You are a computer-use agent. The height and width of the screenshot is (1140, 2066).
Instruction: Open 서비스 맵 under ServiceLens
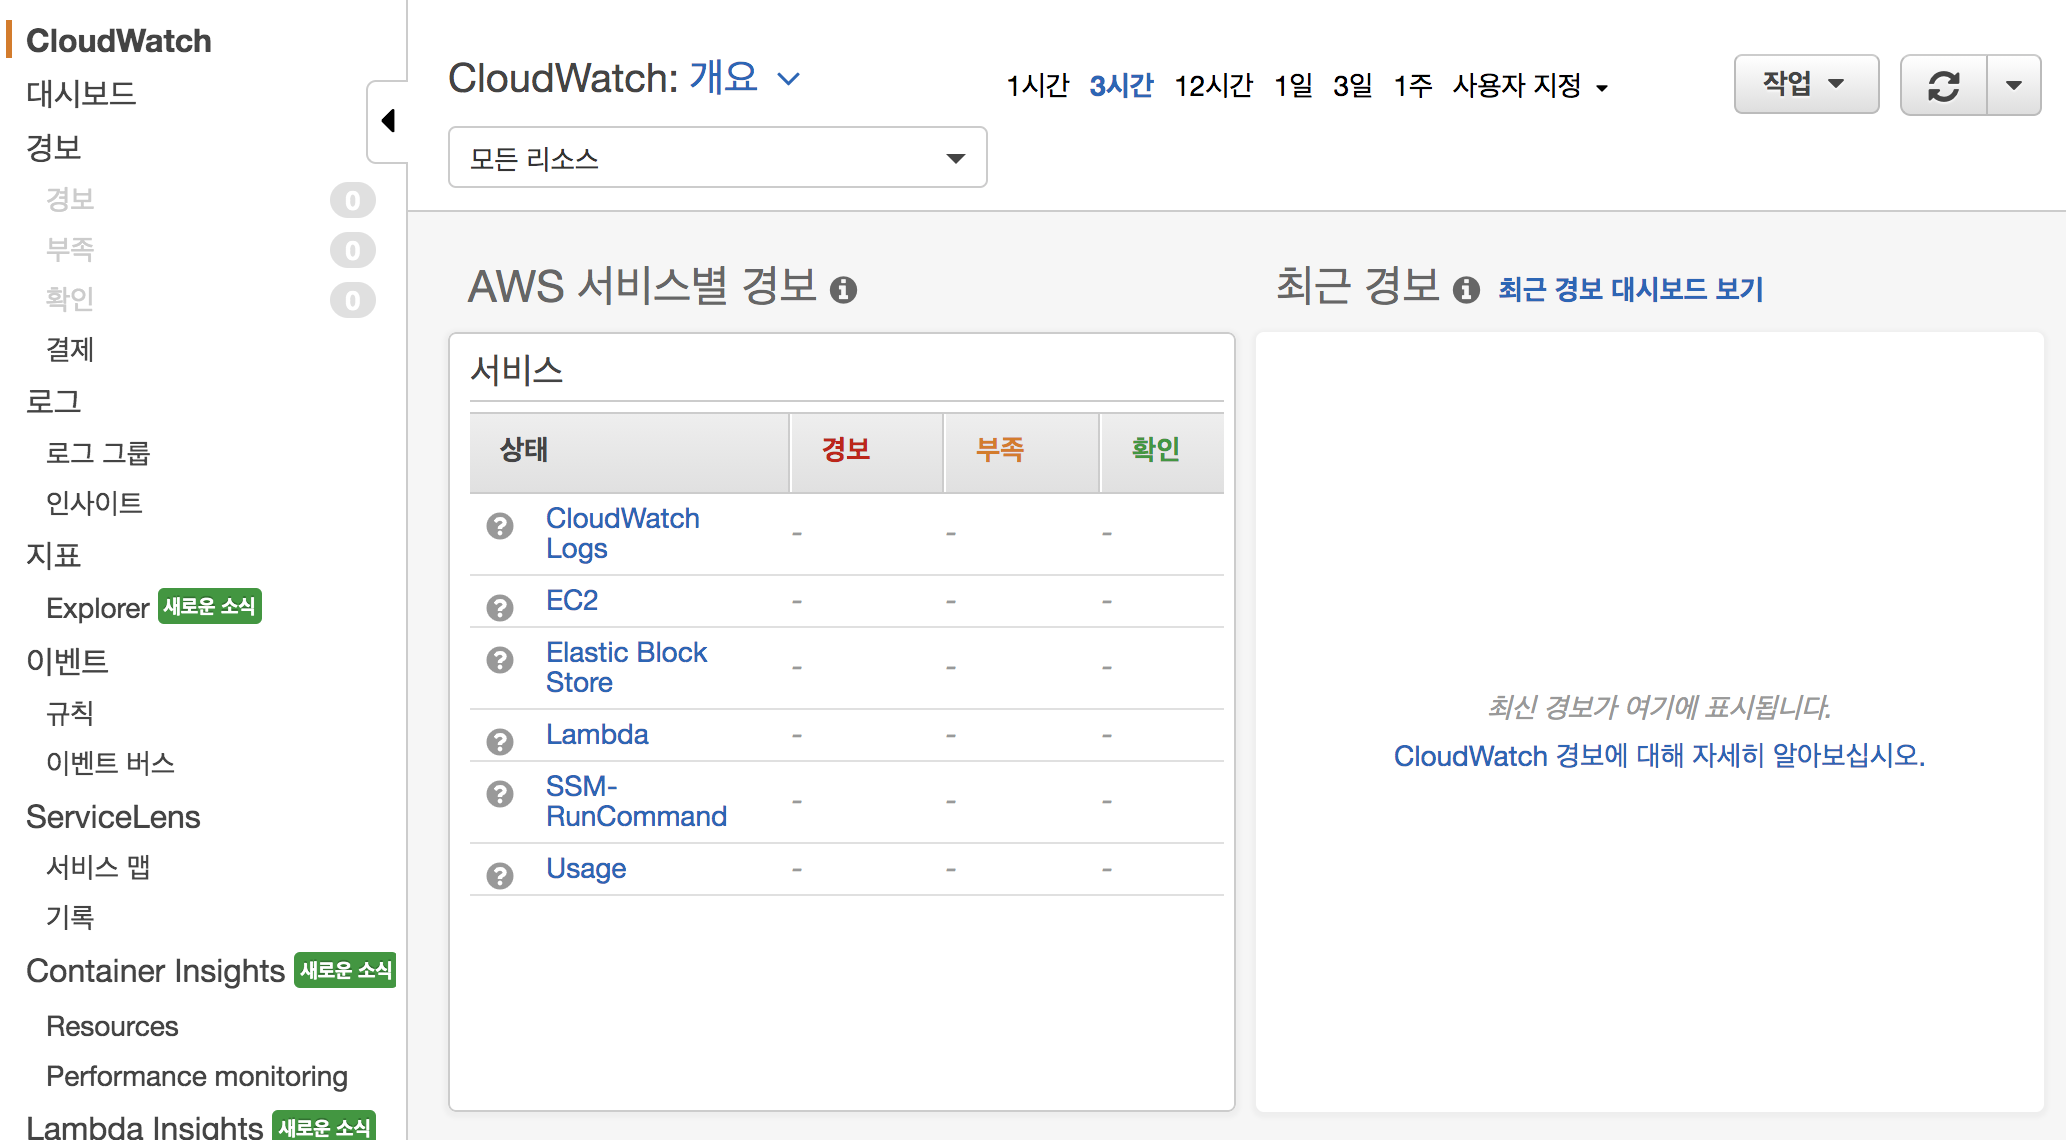98,867
